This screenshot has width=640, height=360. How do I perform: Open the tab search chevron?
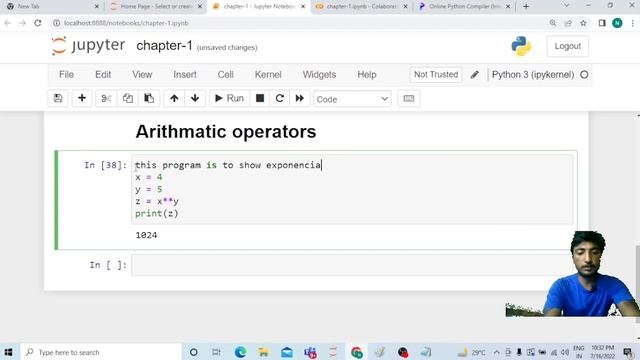pyautogui.click(x=567, y=6)
